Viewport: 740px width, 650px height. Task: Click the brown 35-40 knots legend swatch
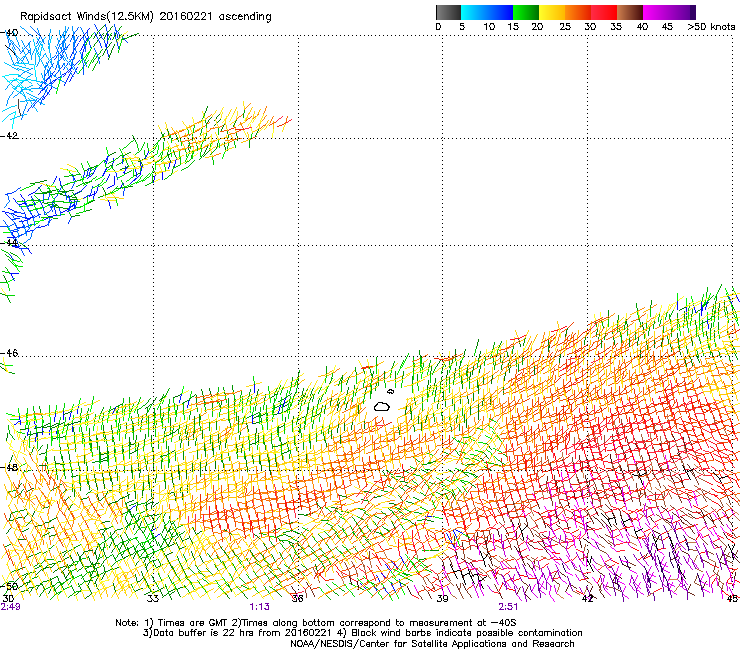pyautogui.click(x=630, y=12)
